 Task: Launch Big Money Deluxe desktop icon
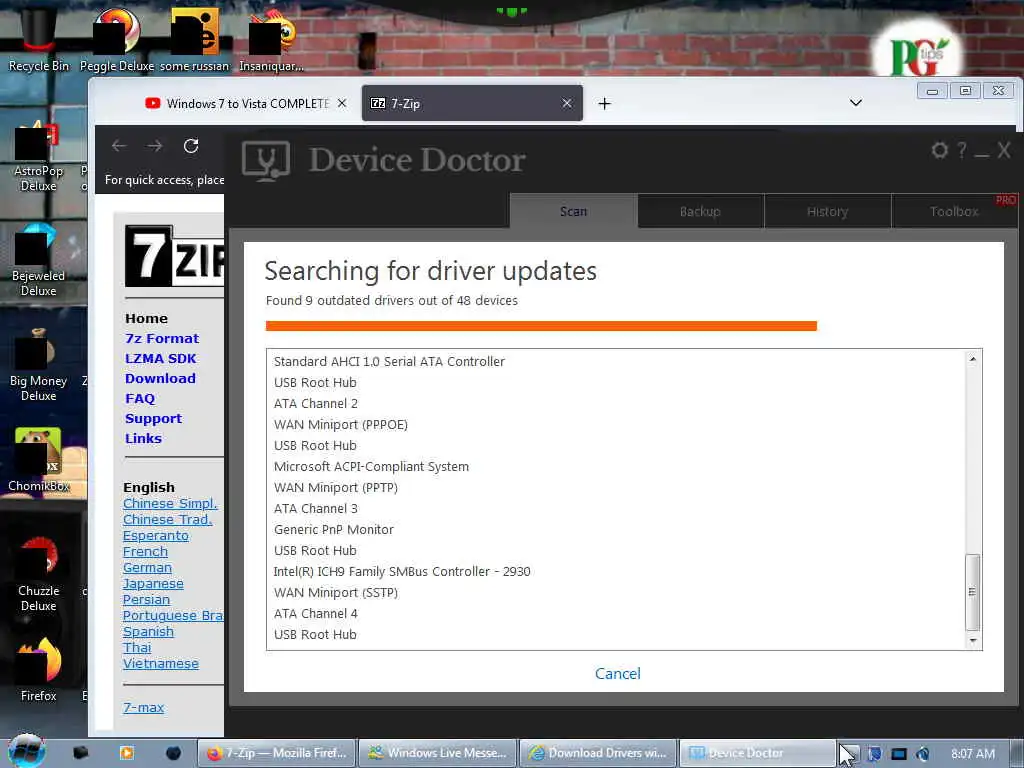tap(39, 366)
